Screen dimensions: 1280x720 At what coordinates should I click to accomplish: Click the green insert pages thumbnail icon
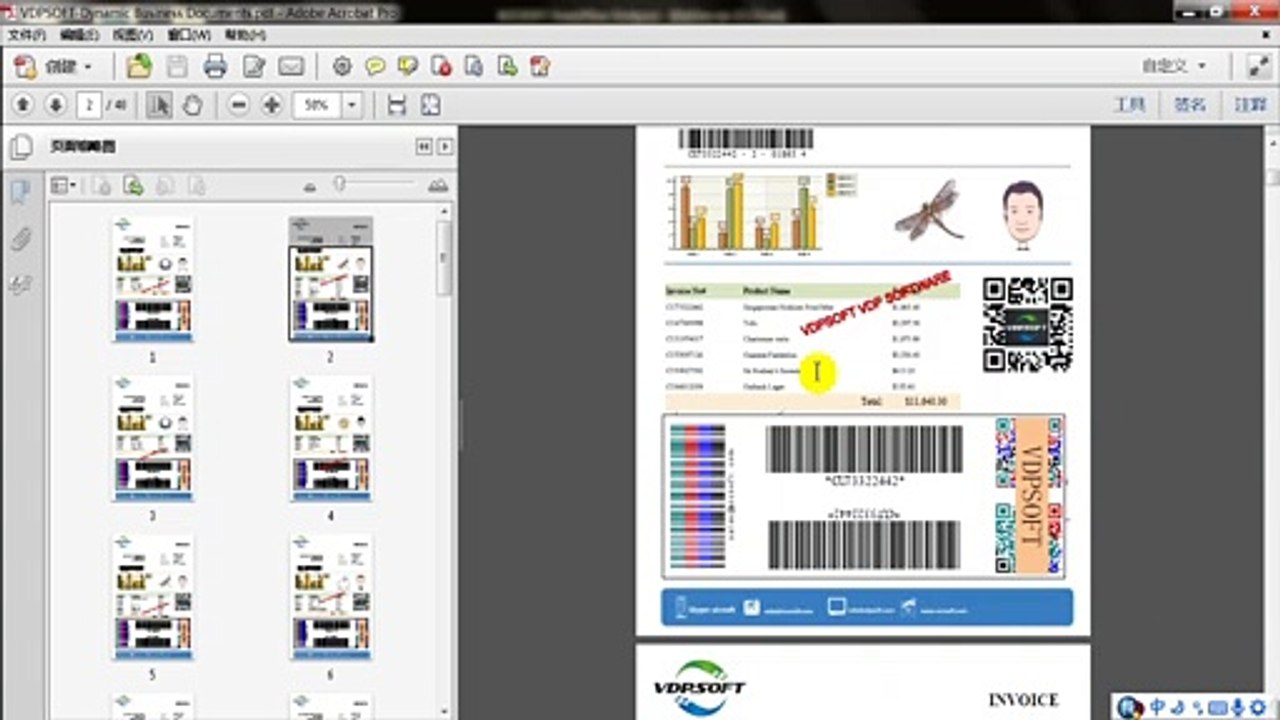[x=133, y=185]
